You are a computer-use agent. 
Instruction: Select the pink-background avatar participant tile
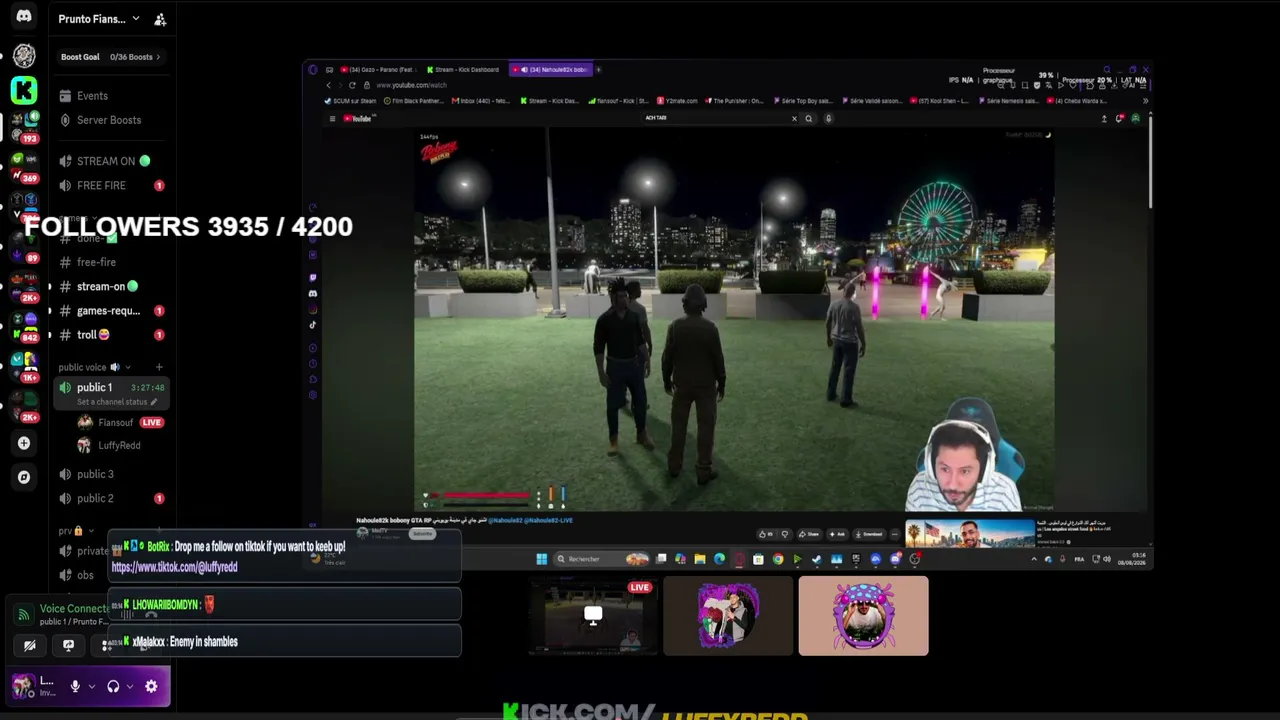tap(864, 616)
